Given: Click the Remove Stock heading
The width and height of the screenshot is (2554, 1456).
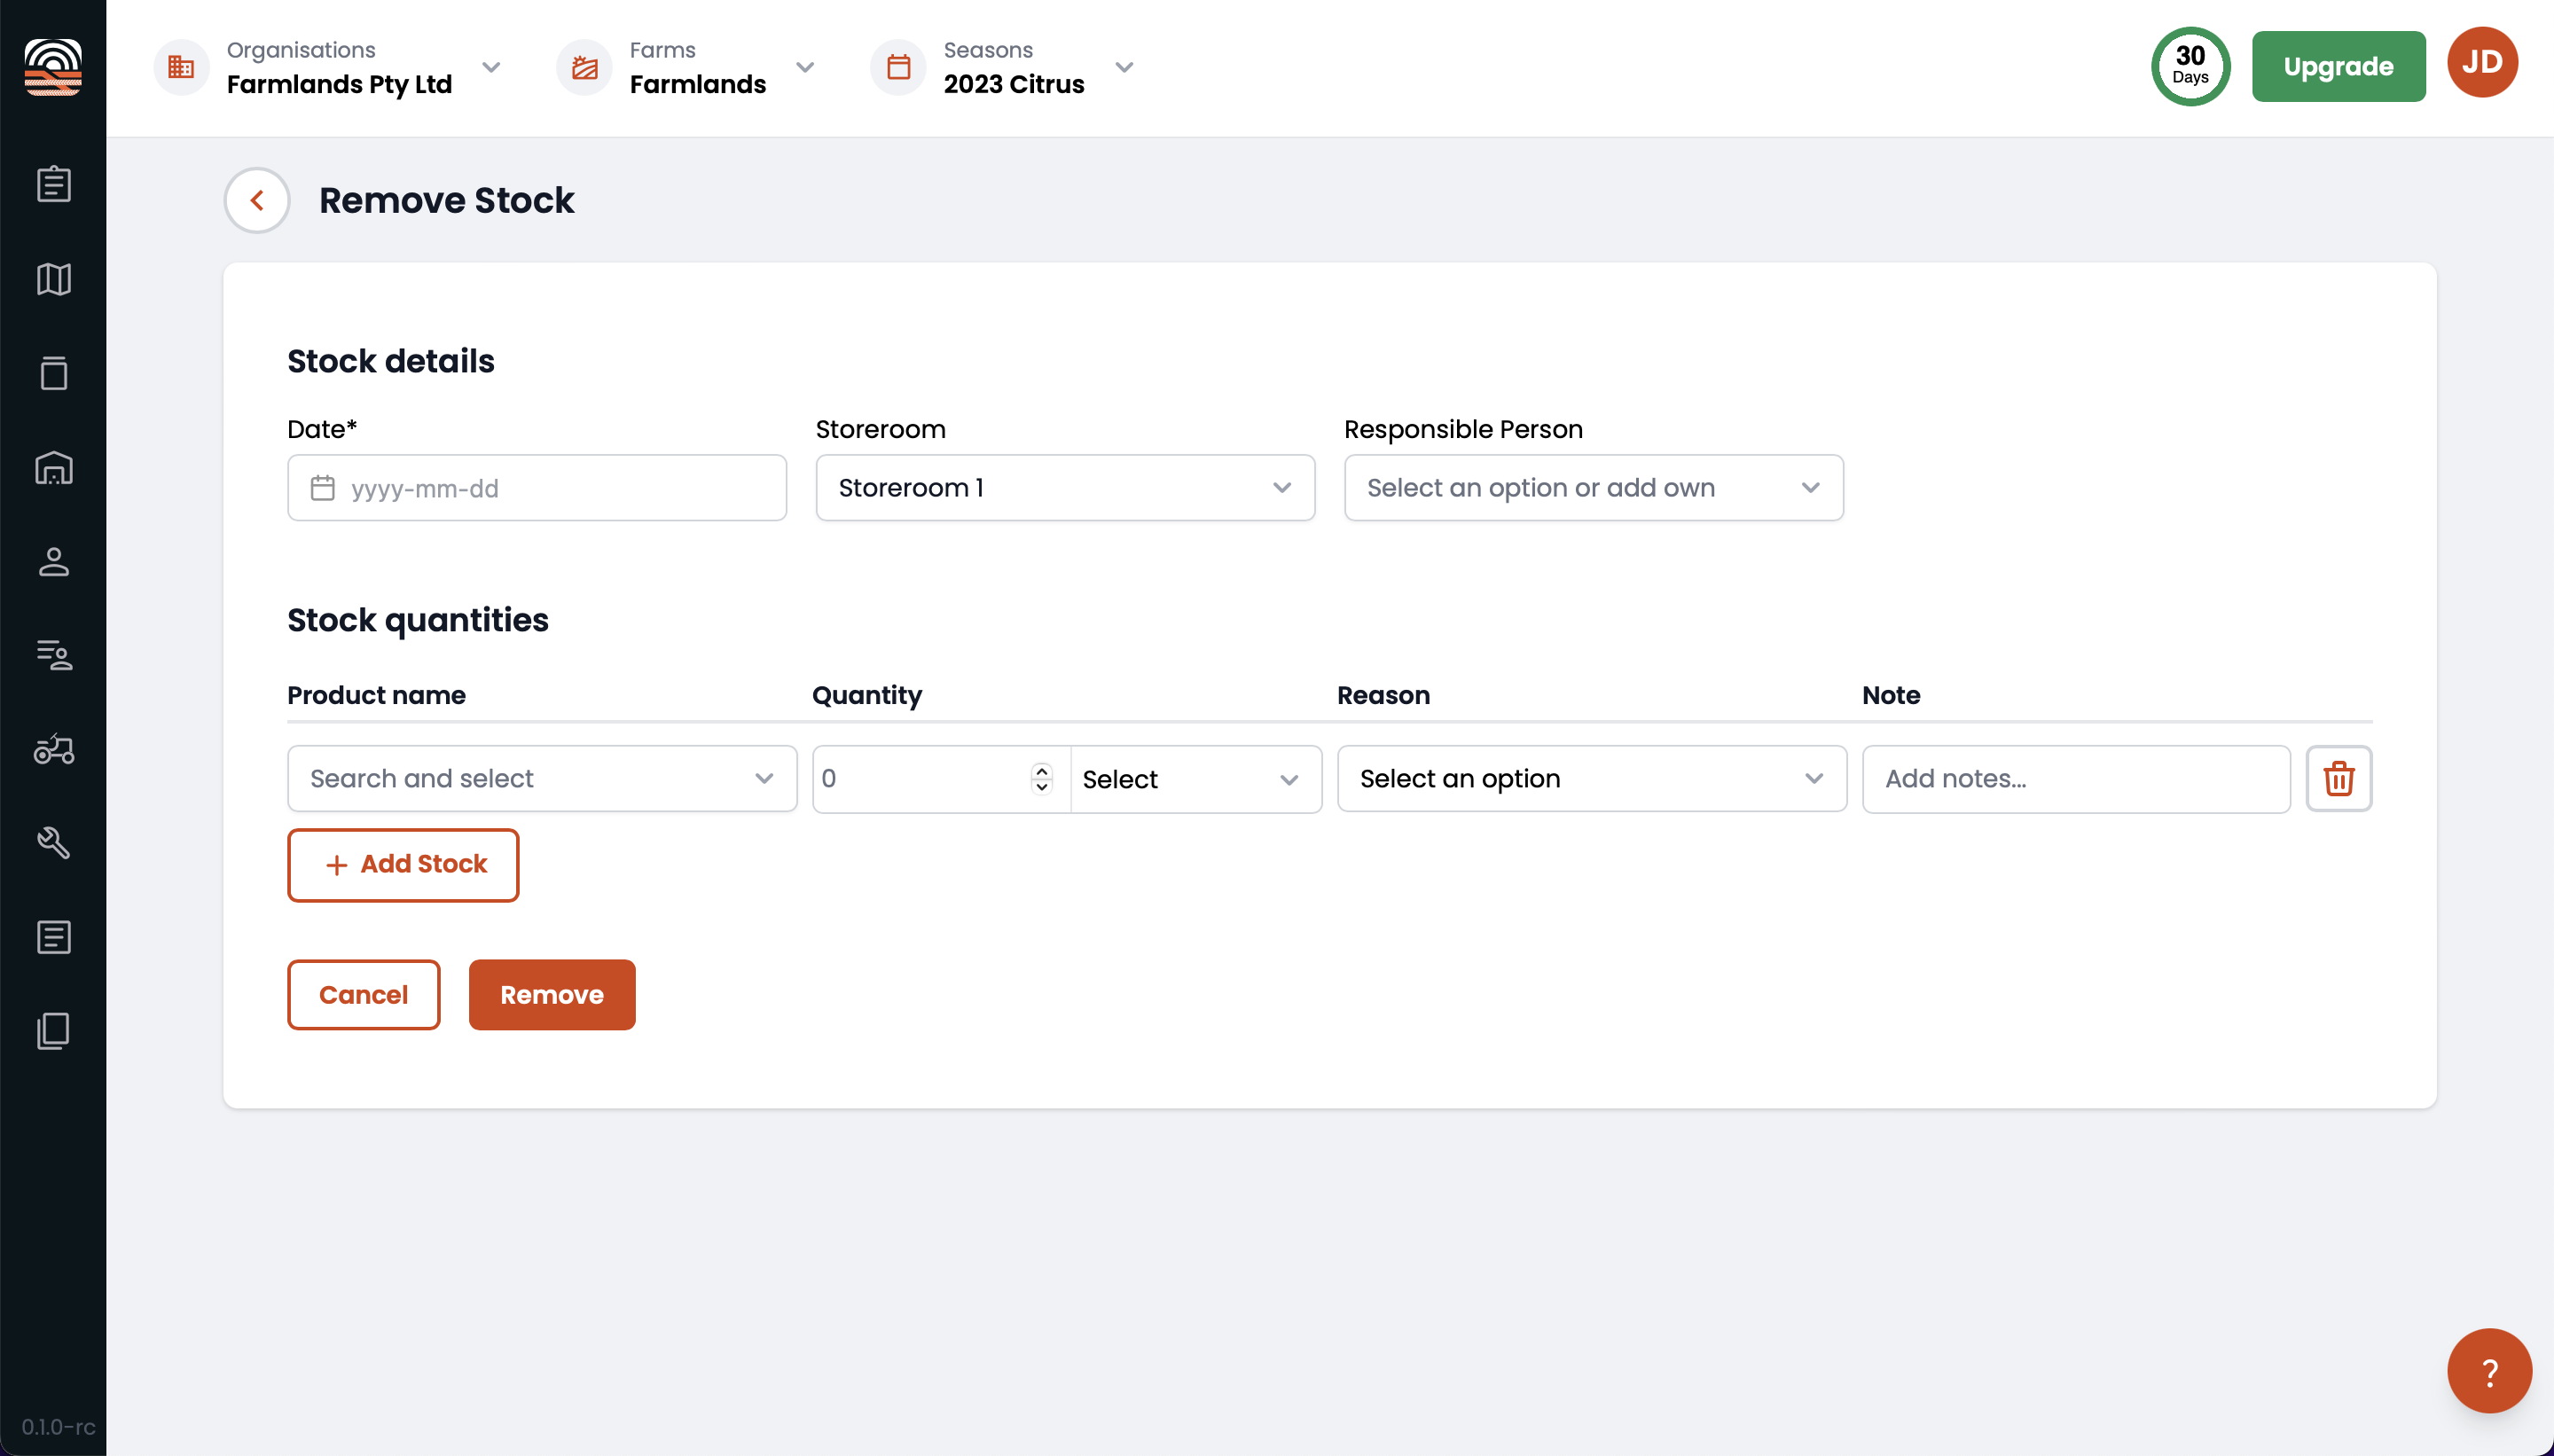Looking at the screenshot, I should (x=446, y=200).
